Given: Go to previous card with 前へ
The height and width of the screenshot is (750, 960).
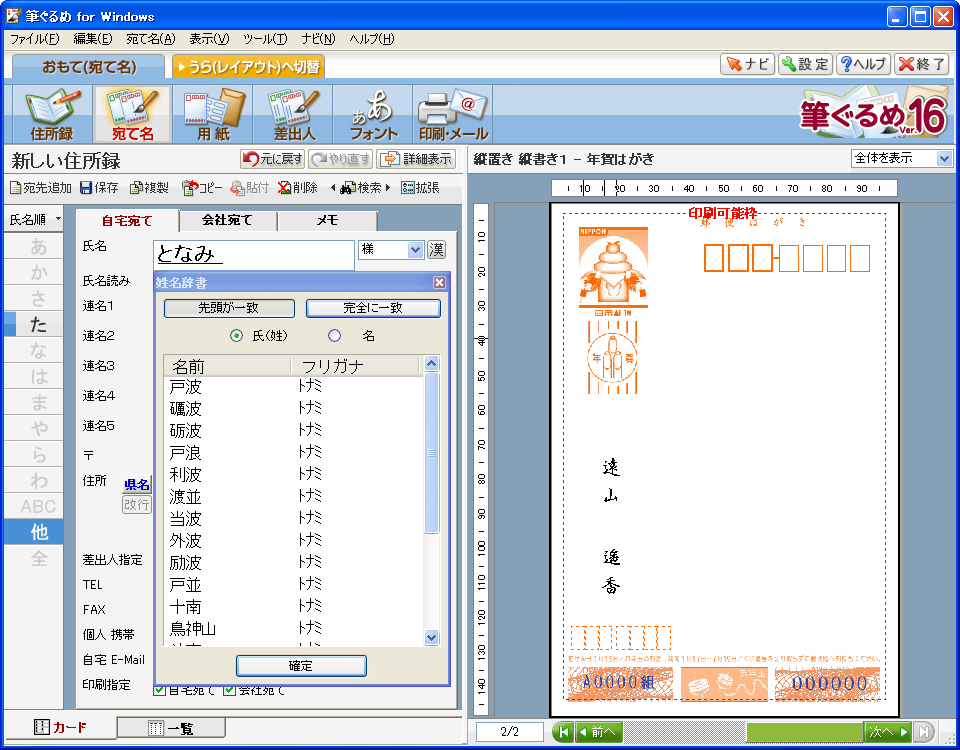Looking at the screenshot, I should (599, 732).
